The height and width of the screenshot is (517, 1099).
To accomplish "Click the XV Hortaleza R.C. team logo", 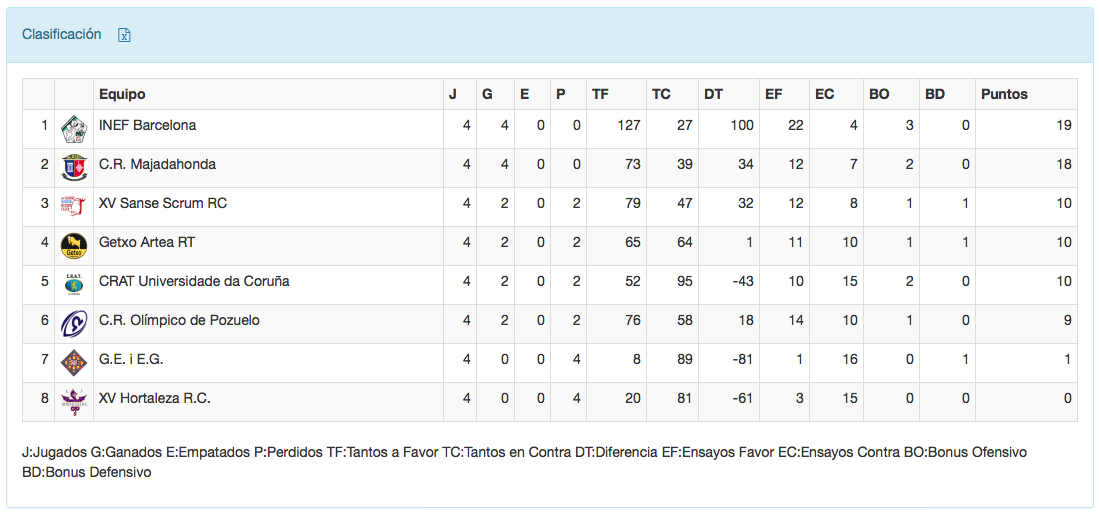I will tap(73, 401).
